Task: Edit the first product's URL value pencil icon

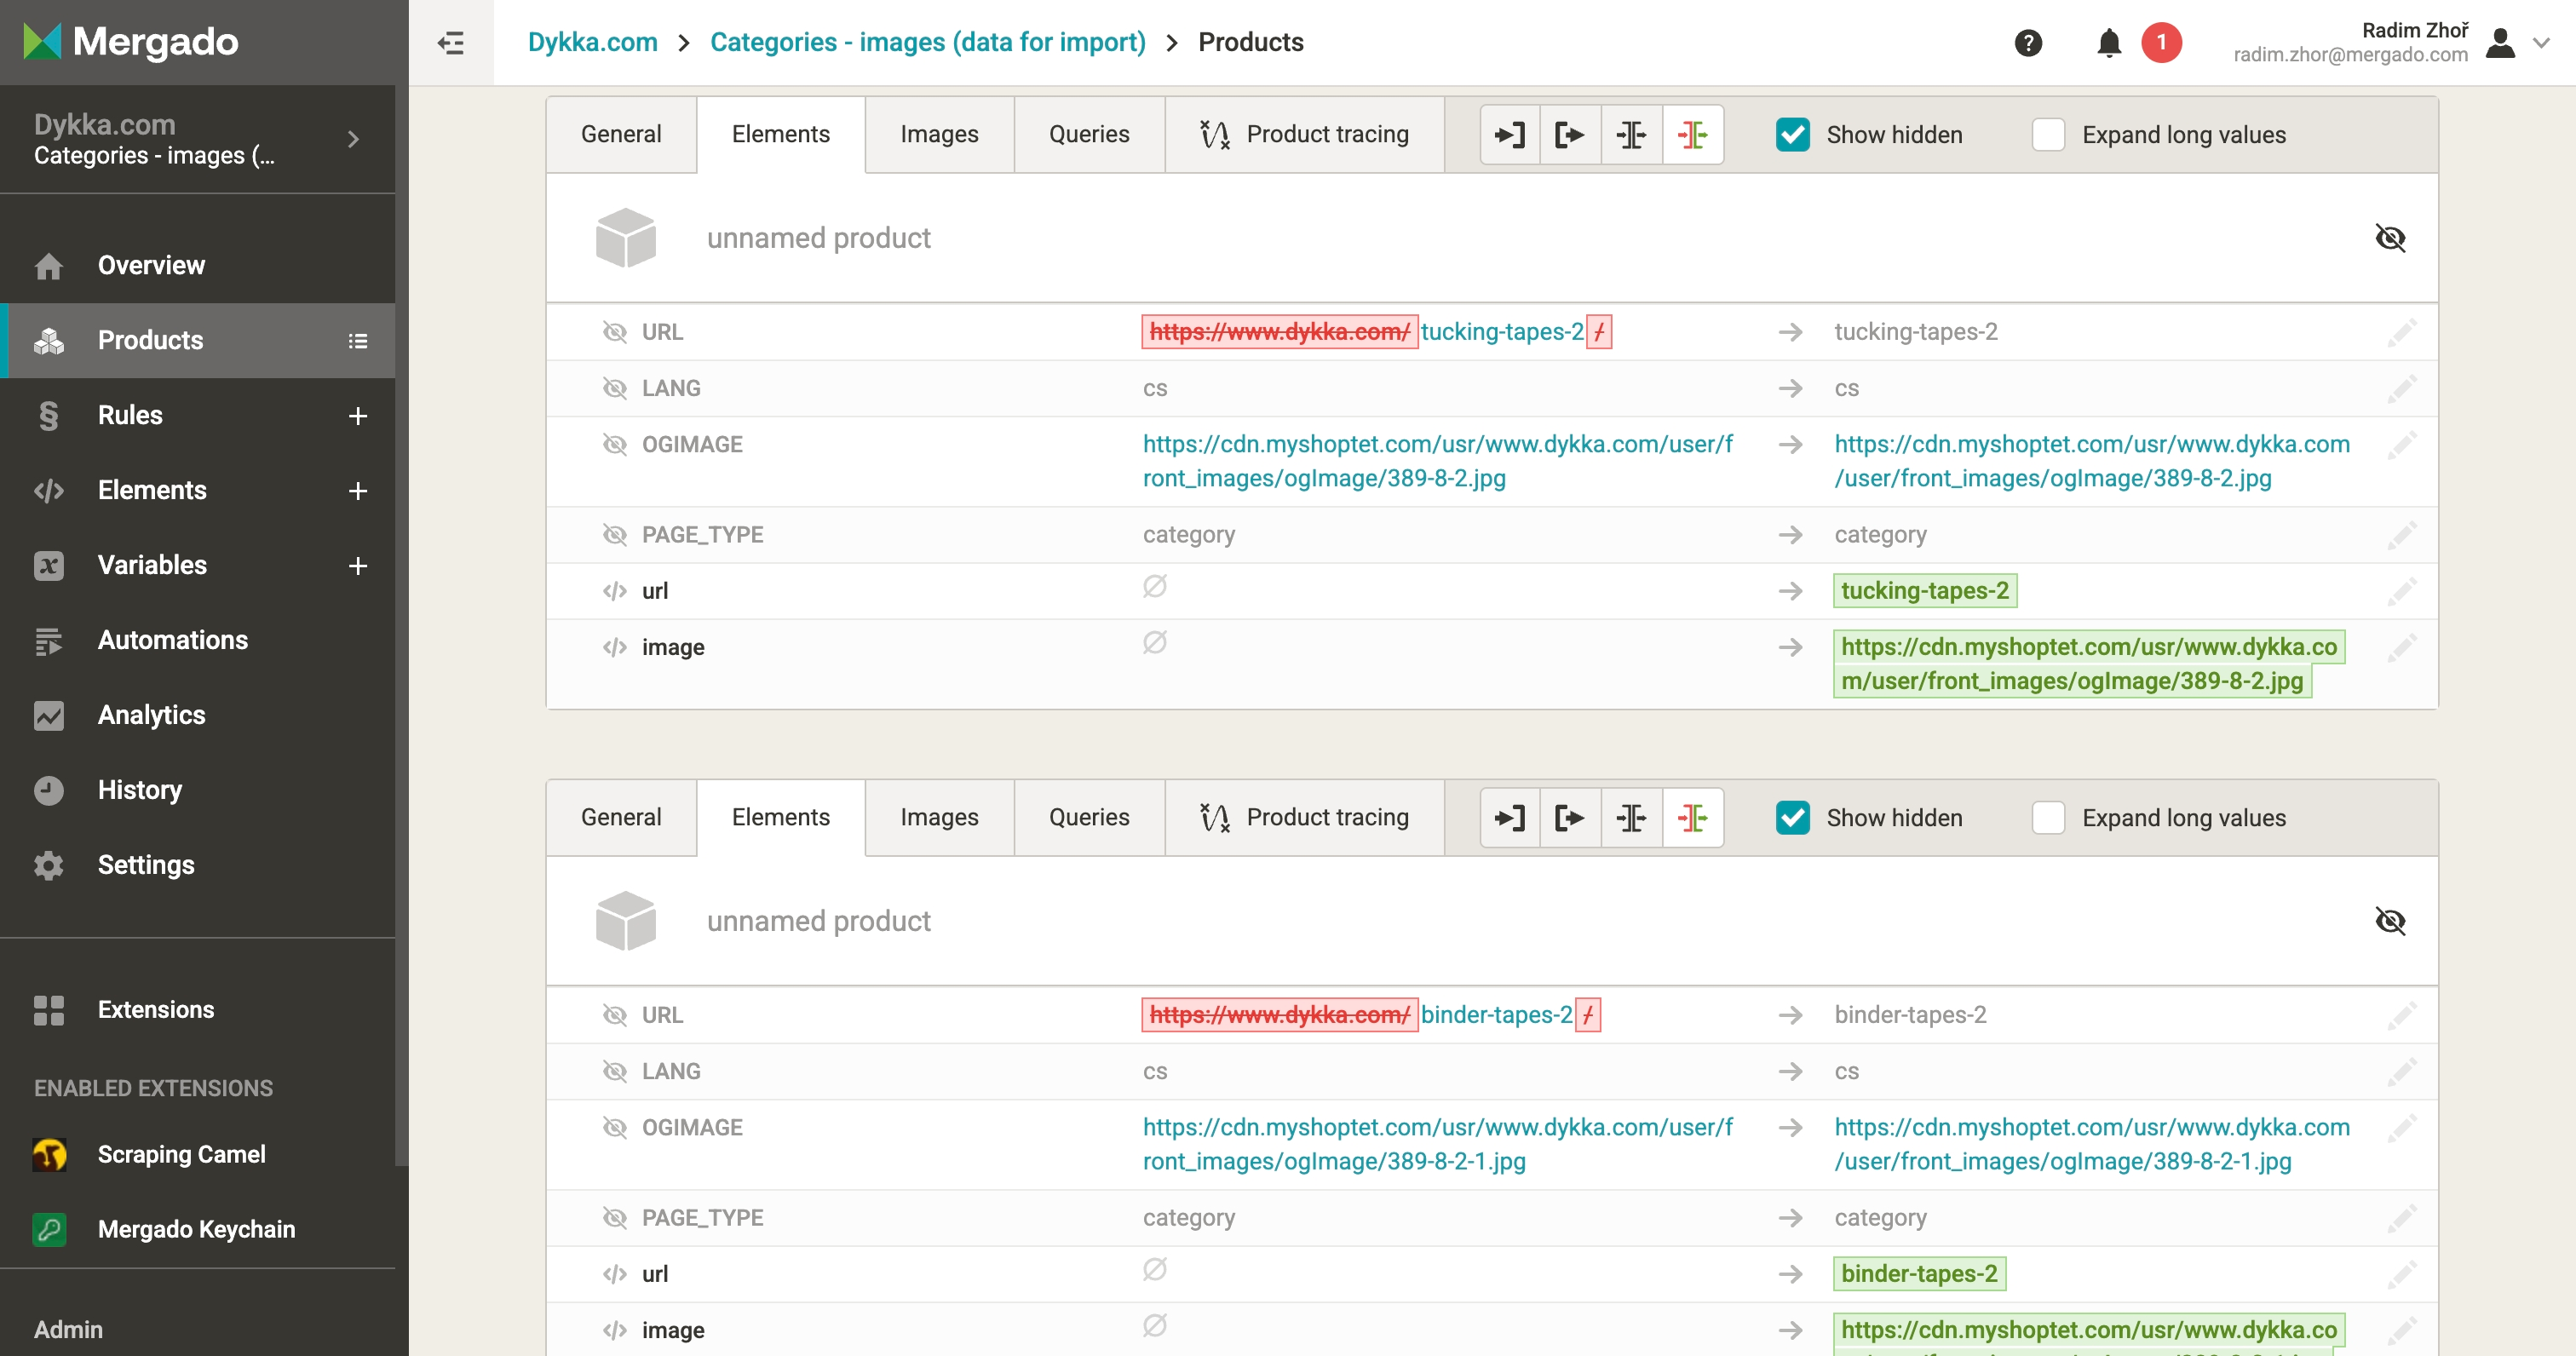Action: [2402, 332]
